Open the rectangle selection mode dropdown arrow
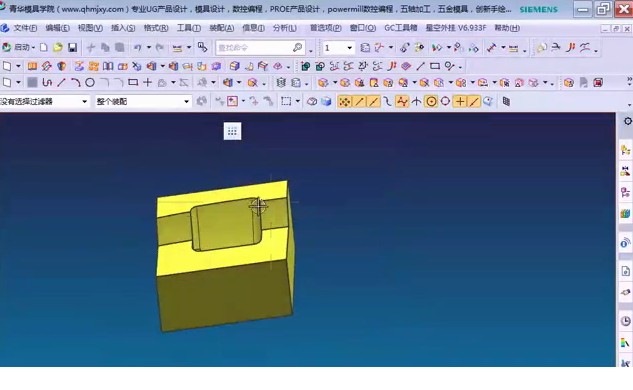633x390 pixels. pos(298,101)
